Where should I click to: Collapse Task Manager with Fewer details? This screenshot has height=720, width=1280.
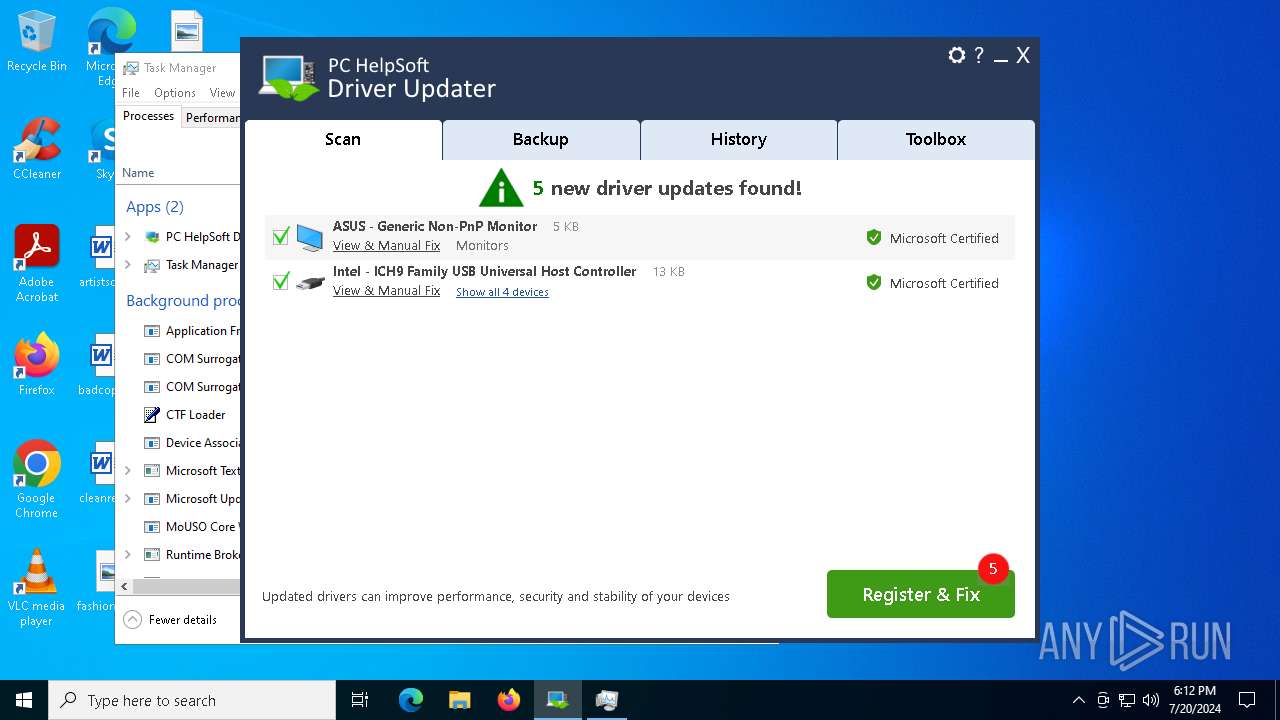170,620
